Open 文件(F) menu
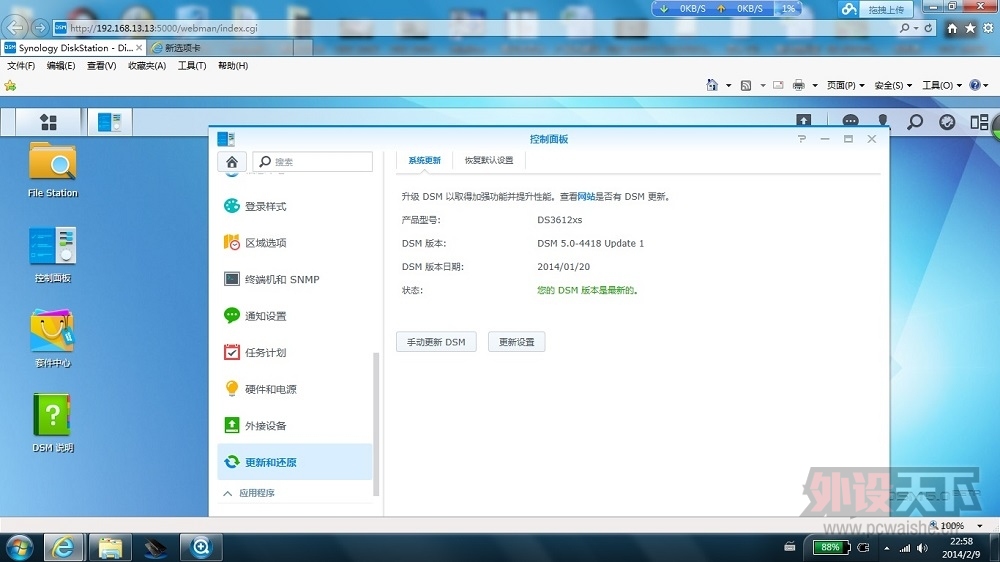Image resolution: width=1000 pixels, height=562 pixels. [21, 66]
